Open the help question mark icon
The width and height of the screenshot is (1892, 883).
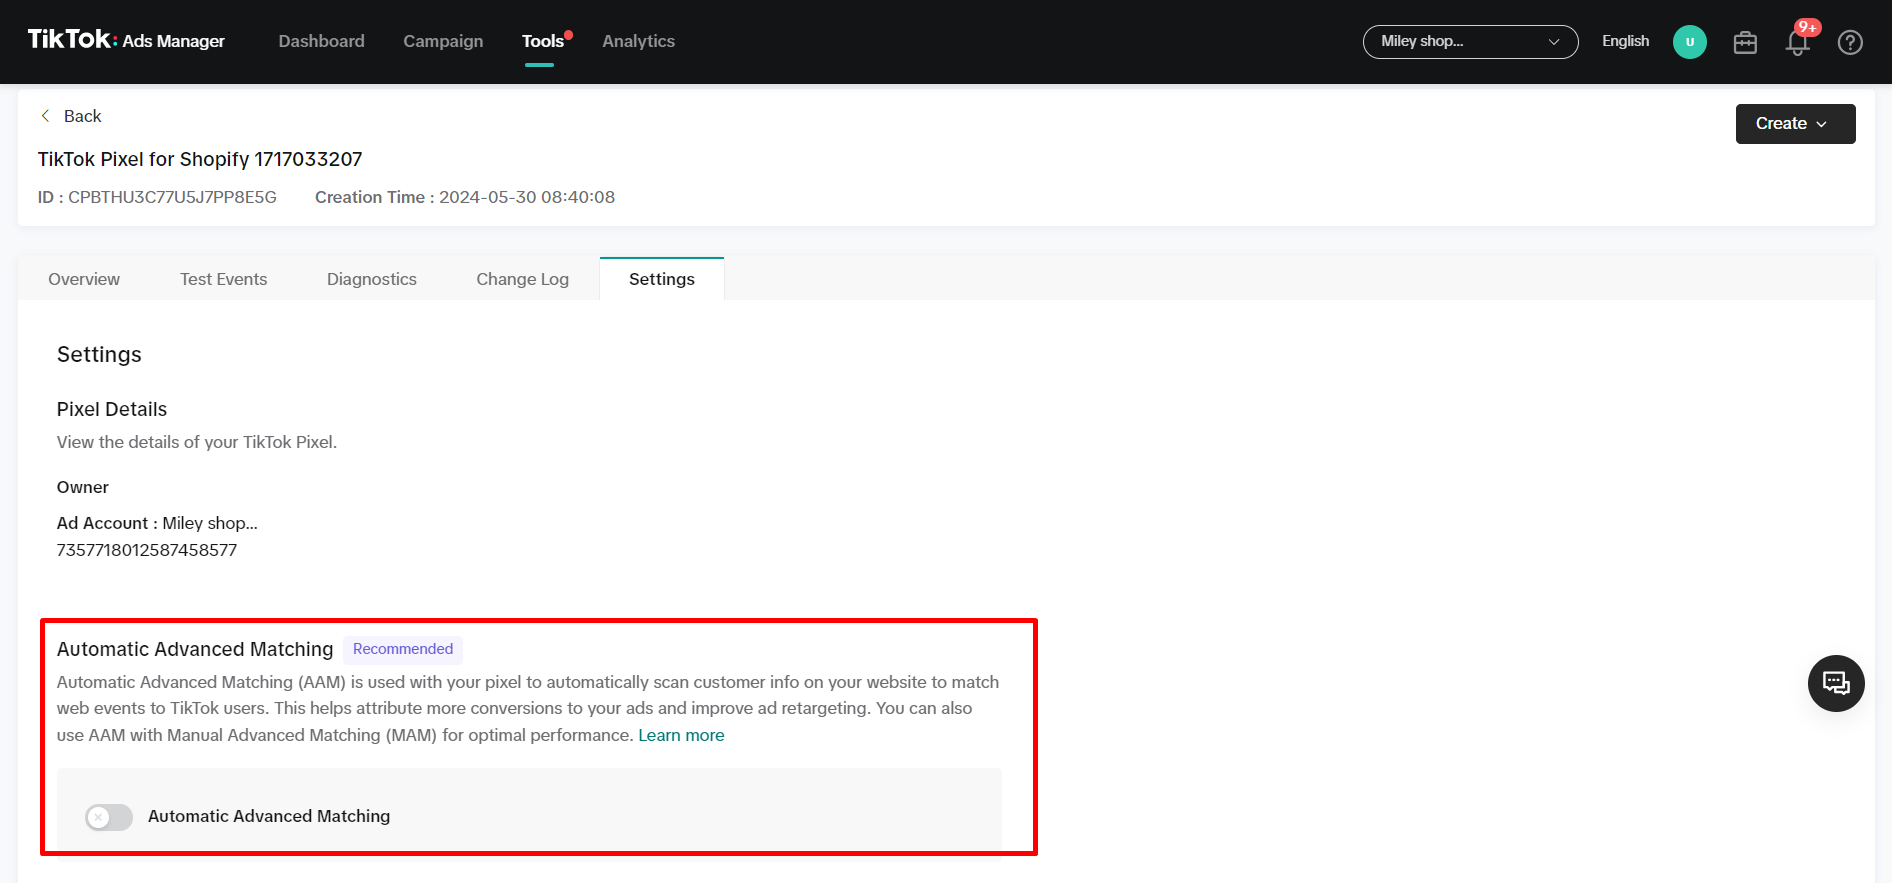pyautogui.click(x=1850, y=42)
